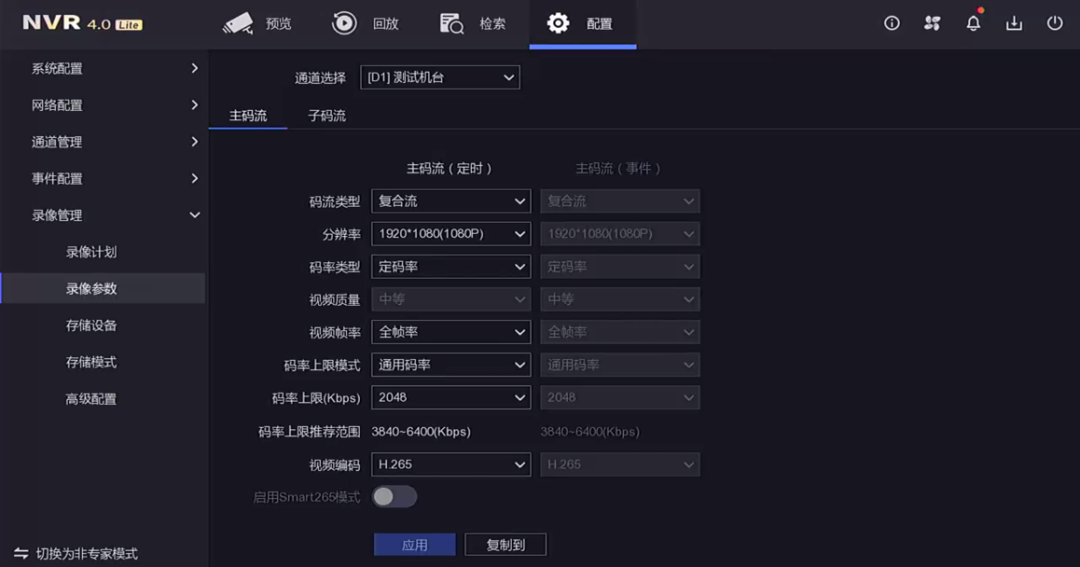Toggle the 启用Smart265模式 switch
This screenshot has width=1080, height=567.
click(x=394, y=496)
